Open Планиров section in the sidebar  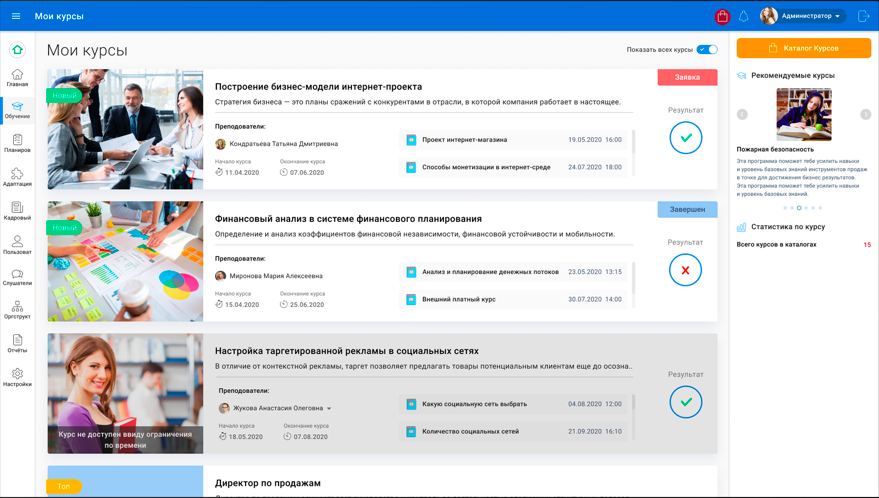[17, 144]
